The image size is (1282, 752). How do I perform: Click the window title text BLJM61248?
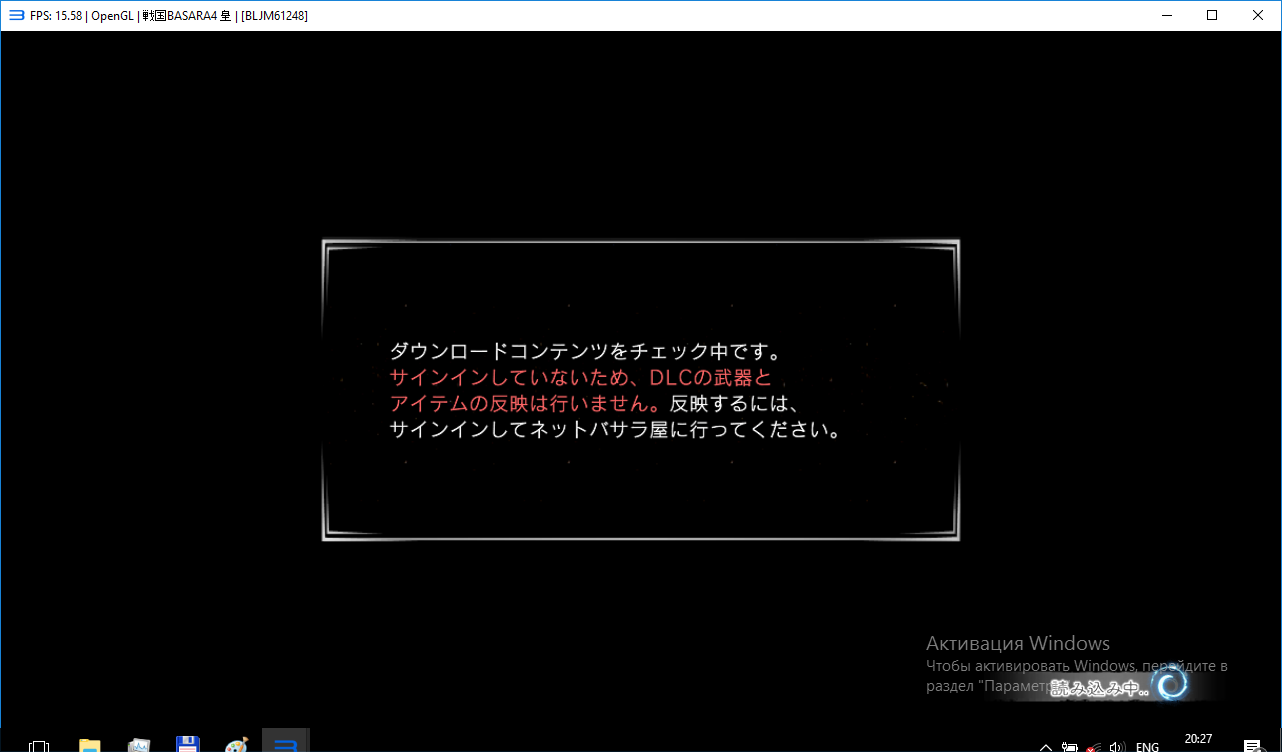[274, 15]
